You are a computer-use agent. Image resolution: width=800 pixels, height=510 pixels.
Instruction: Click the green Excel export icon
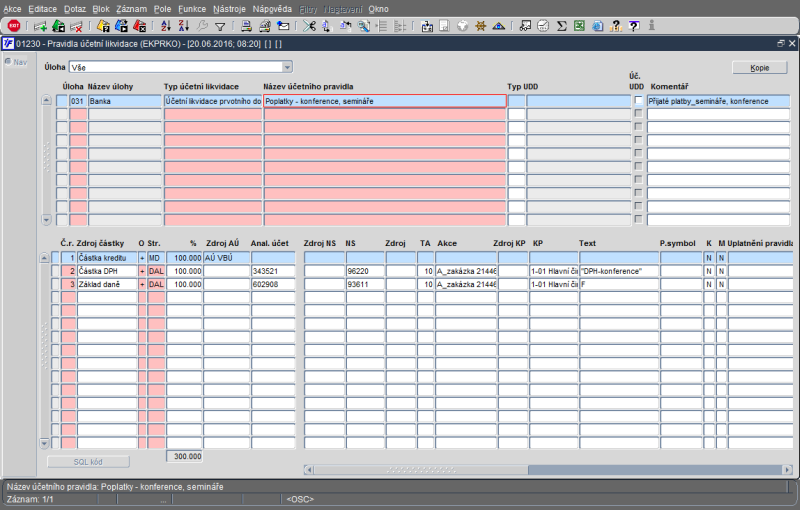point(578,26)
